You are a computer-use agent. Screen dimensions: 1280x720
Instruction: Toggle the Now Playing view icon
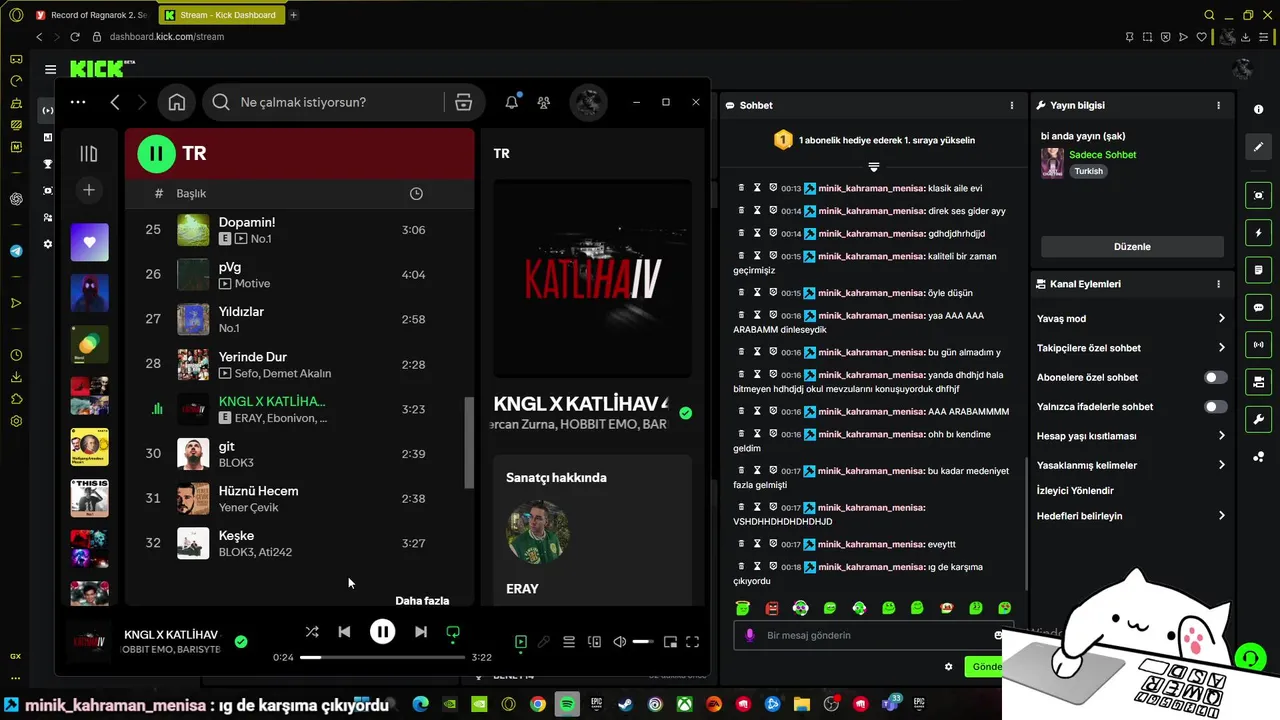521,642
